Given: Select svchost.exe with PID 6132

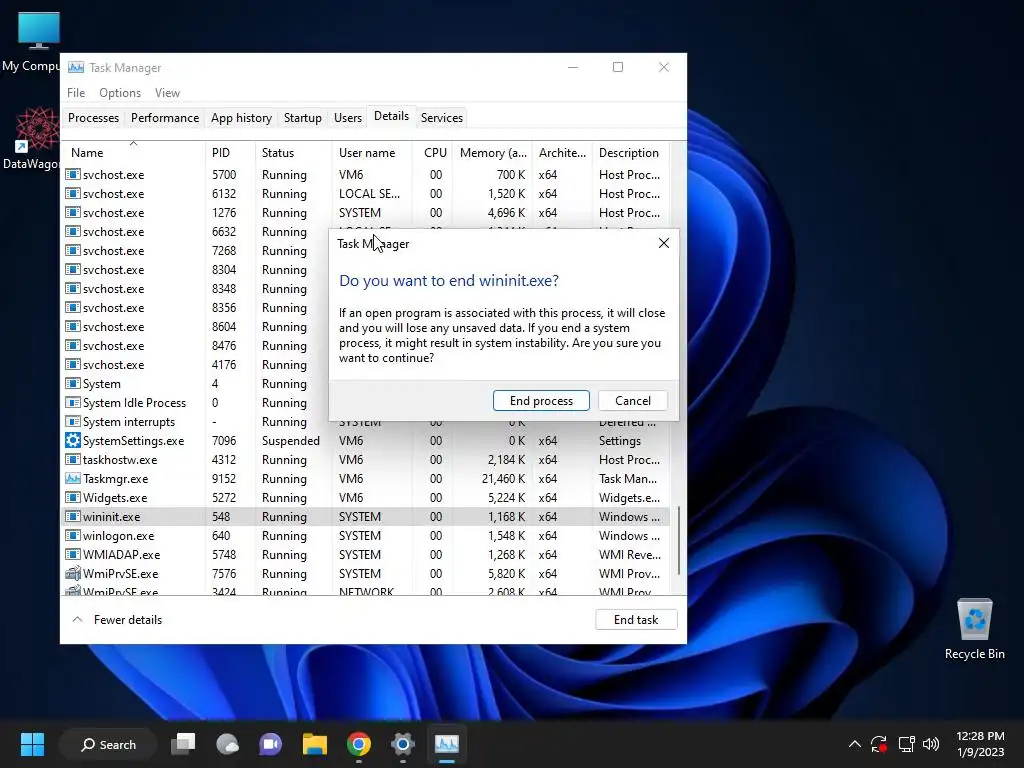Looking at the screenshot, I should tap(366, 193).
